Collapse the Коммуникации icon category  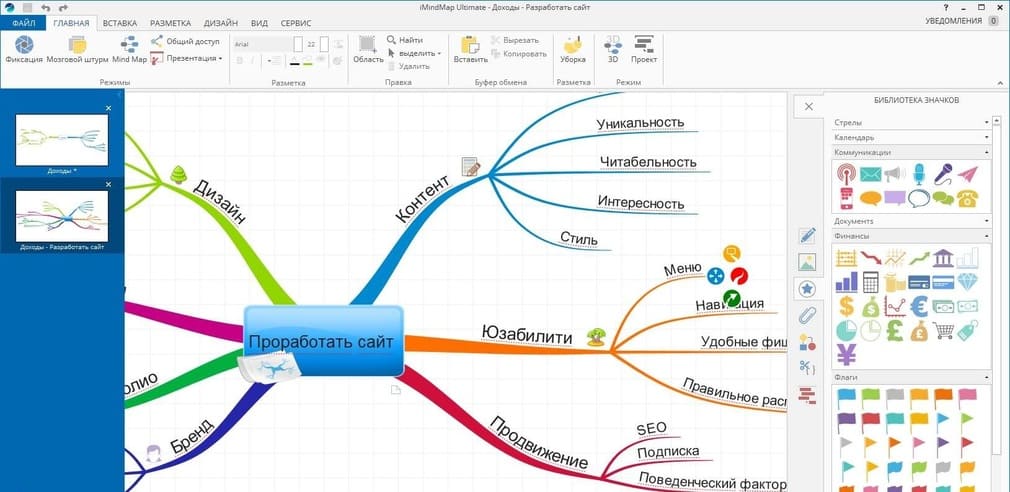pos(986,153)
